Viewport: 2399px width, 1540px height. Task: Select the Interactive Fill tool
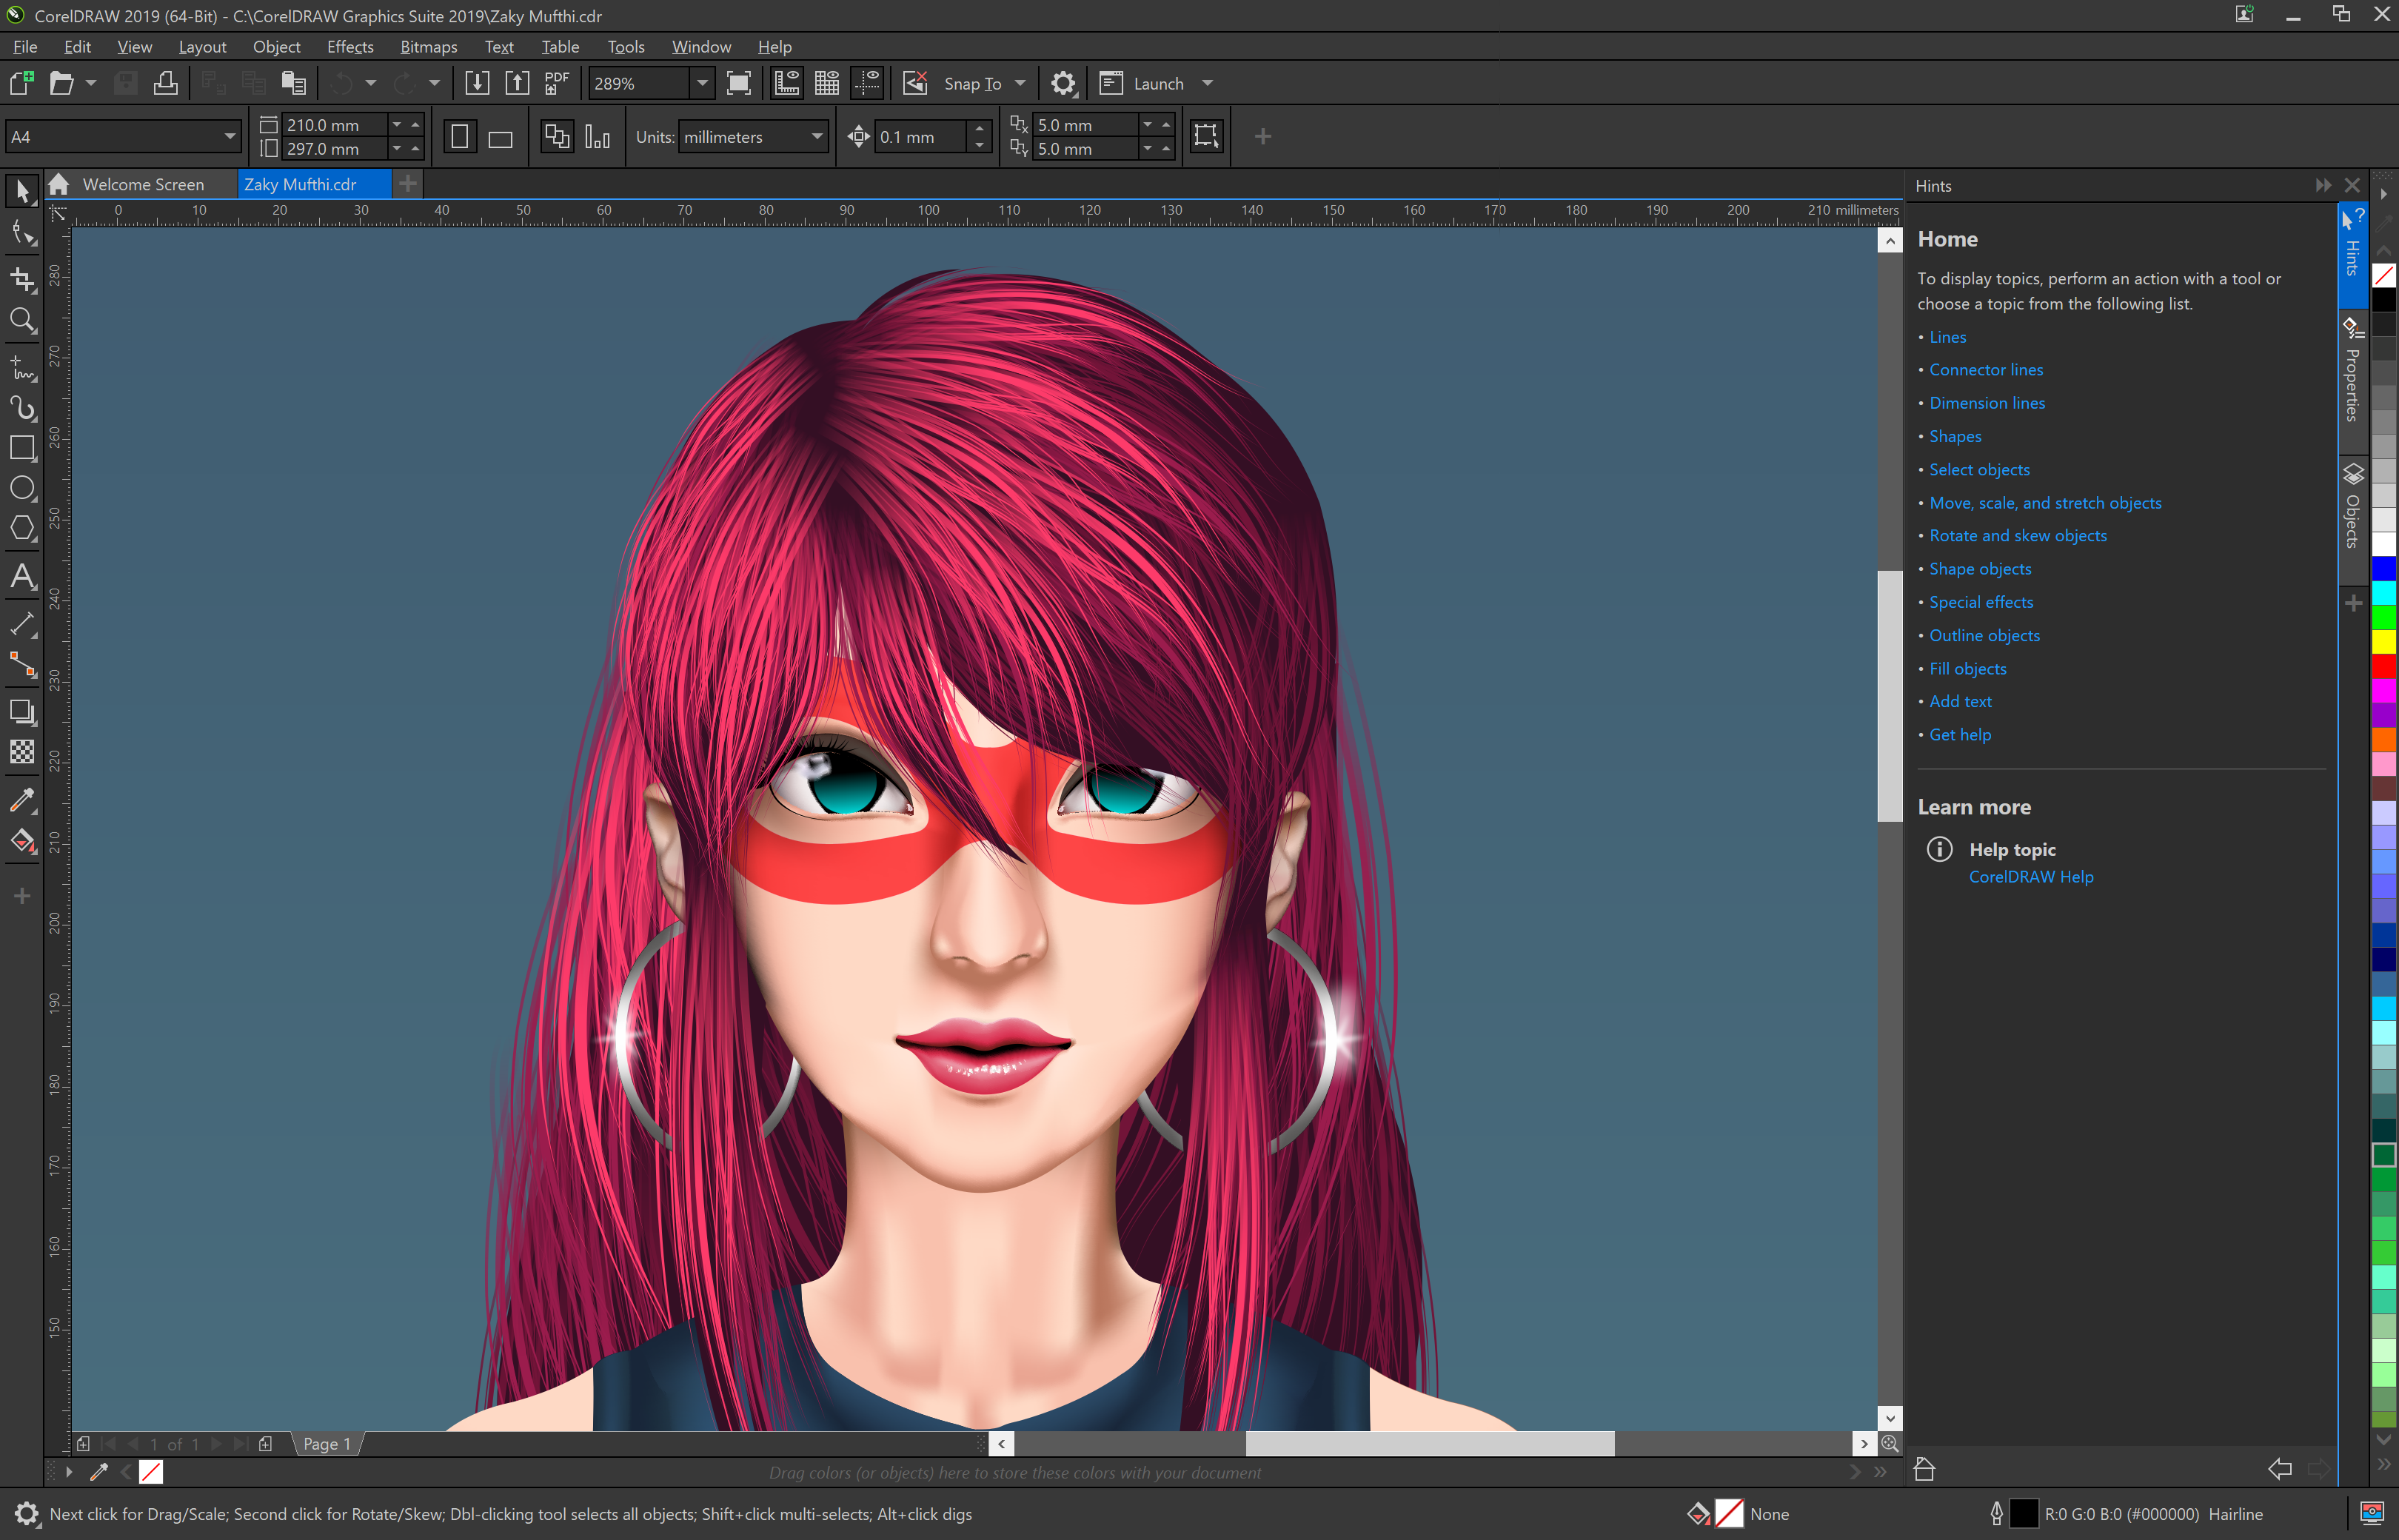22,841
